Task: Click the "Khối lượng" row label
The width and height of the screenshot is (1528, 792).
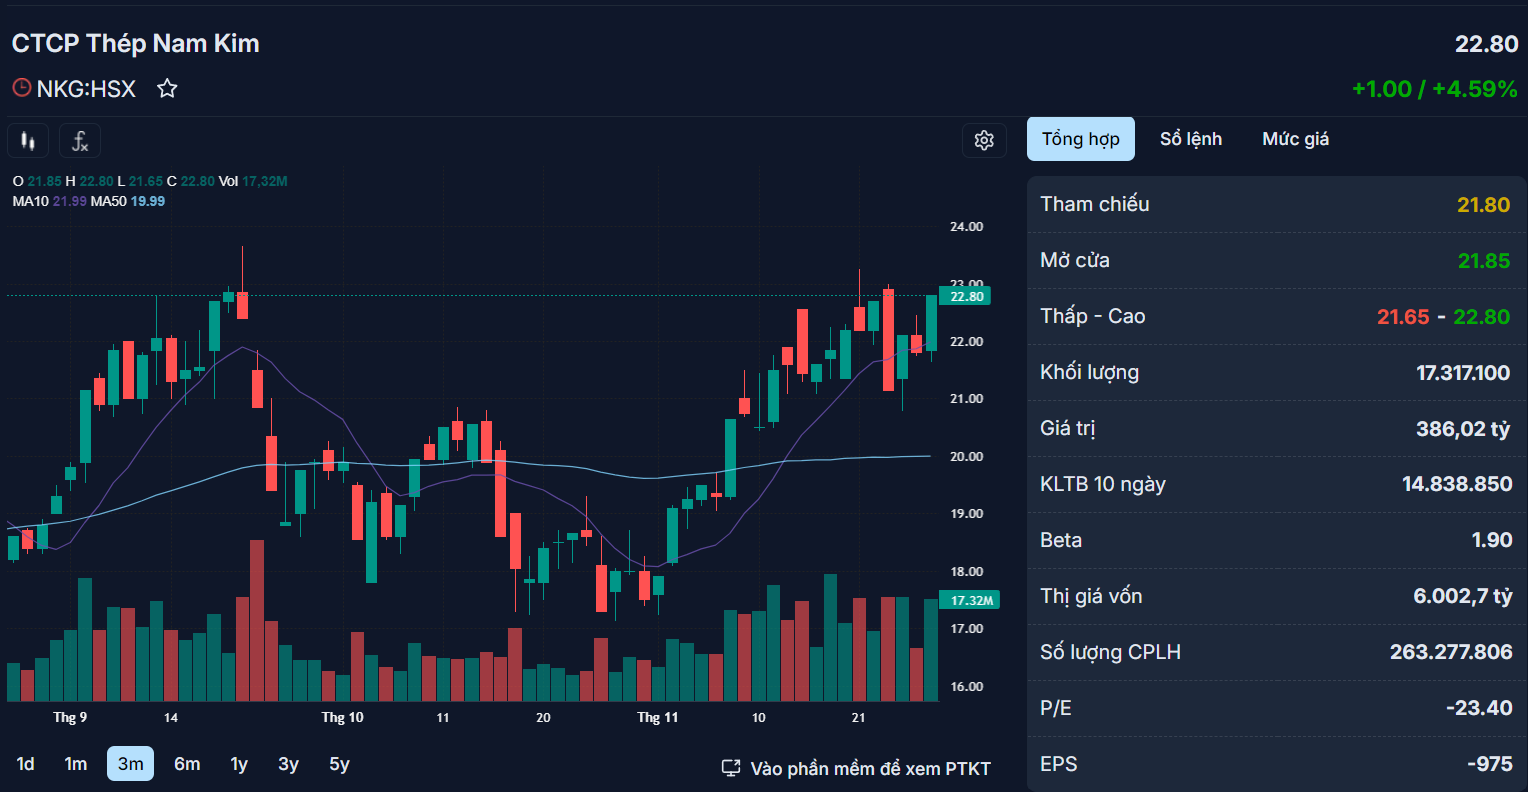Action: (x=1090, y=372)
